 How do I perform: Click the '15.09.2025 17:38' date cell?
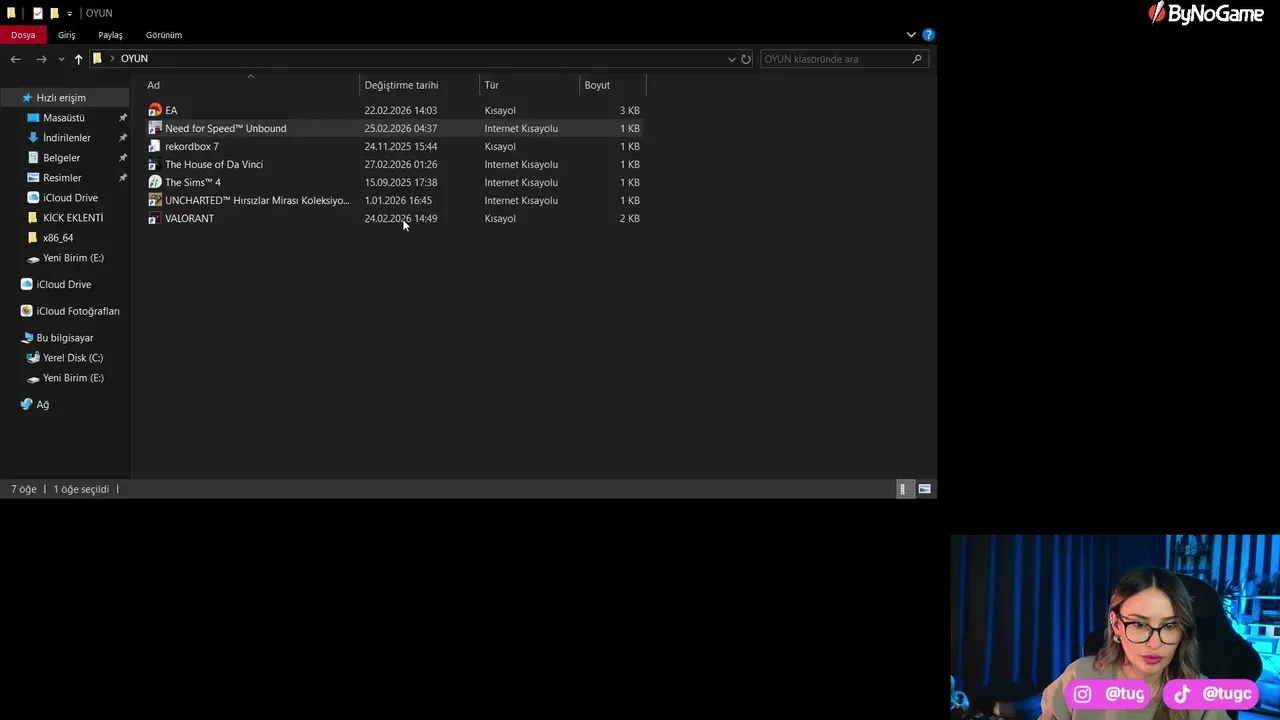(x=401, y=182)
